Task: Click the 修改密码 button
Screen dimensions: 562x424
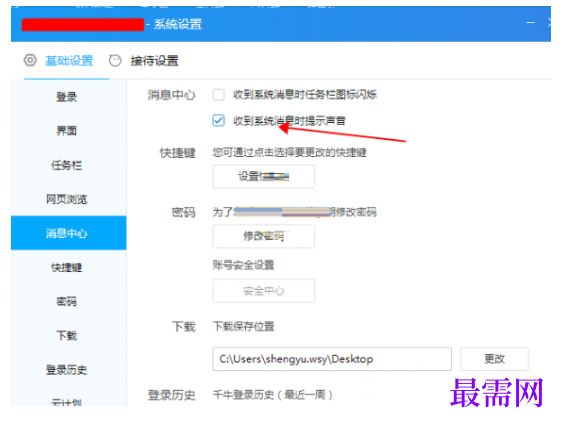Action: tap(264, 236)
